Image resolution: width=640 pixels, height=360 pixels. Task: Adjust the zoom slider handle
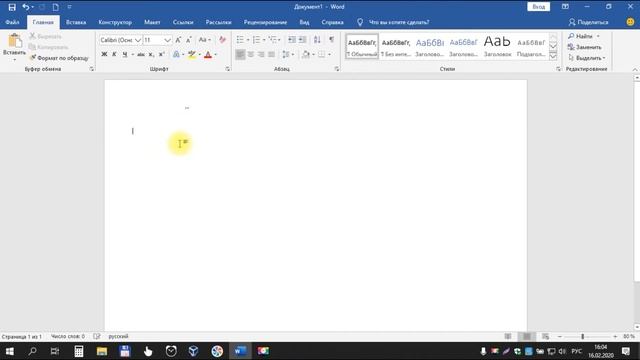pos(582,336)
